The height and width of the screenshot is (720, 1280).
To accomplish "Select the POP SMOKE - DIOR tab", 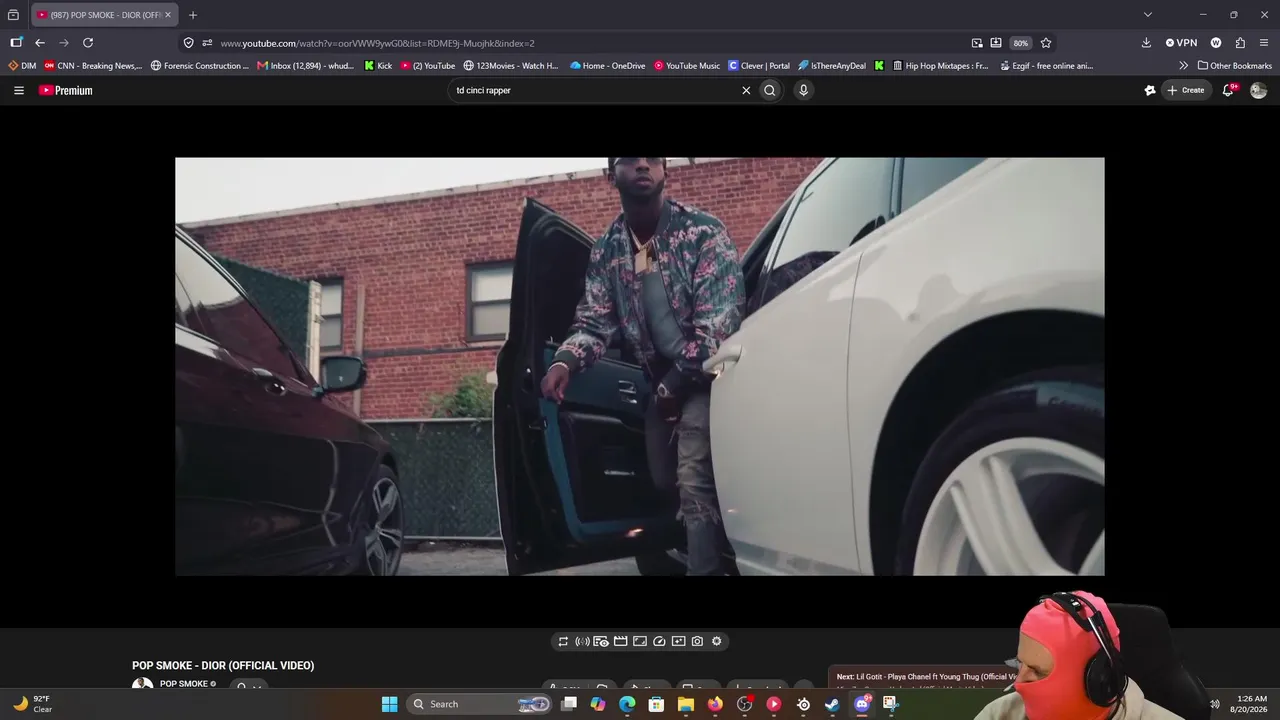I will click(104, 15).
